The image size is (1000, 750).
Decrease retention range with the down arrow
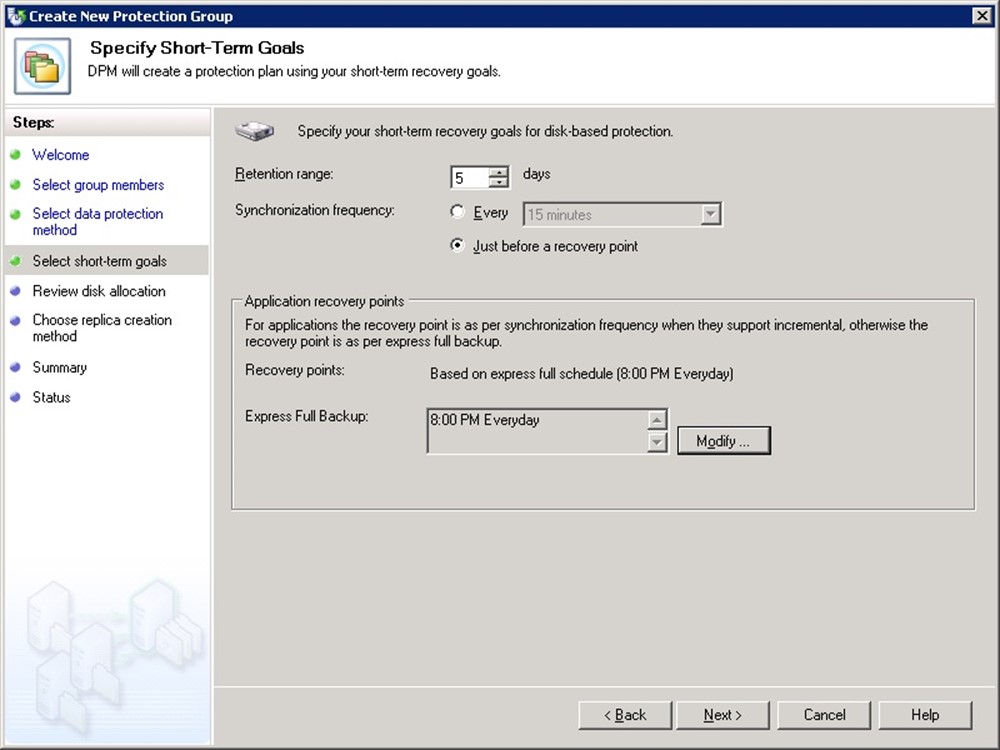499,183
